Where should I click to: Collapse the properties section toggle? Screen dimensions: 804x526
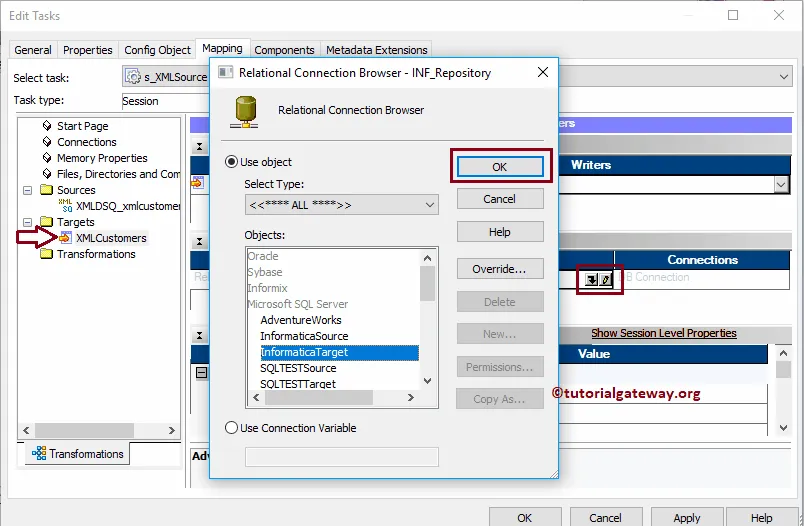pyautogui.click(x=199, y=336)
